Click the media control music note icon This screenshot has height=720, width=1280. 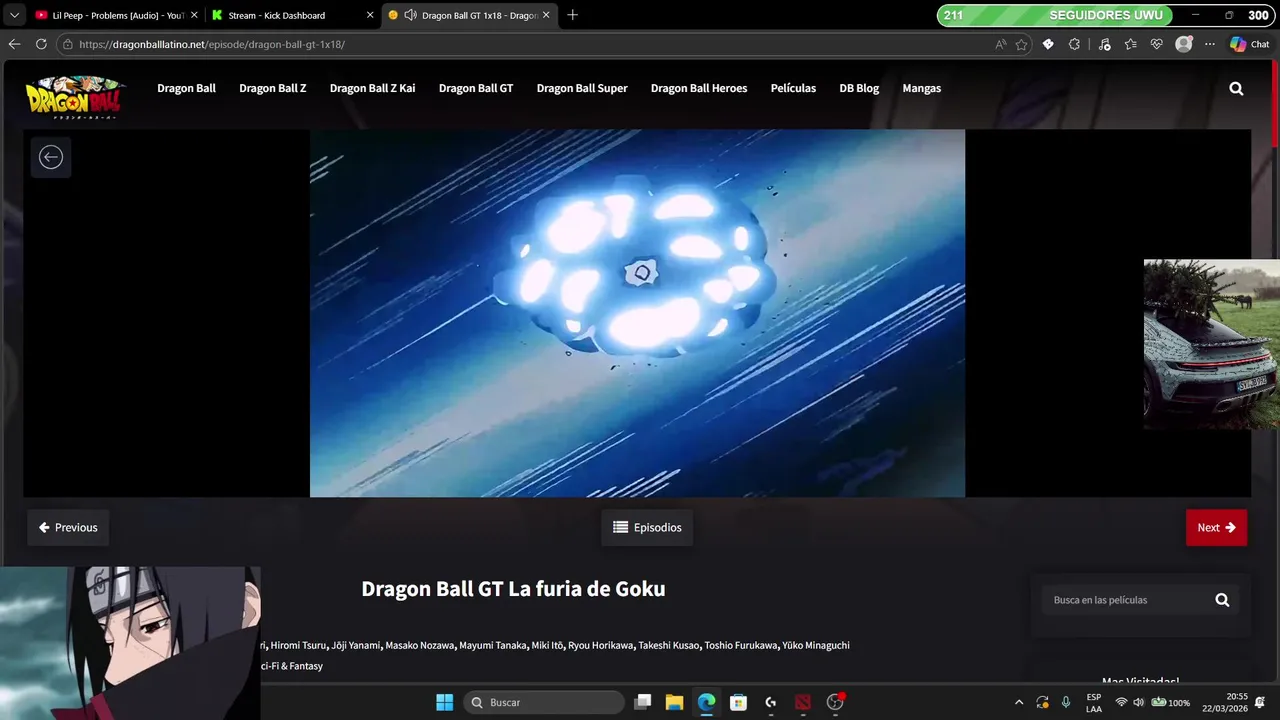tap(1104, 44)
